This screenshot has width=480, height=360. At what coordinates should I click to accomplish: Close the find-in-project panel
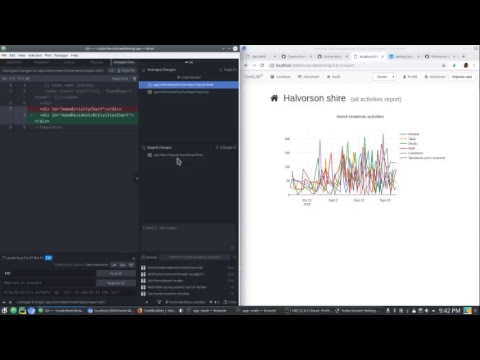coord(134,258)
